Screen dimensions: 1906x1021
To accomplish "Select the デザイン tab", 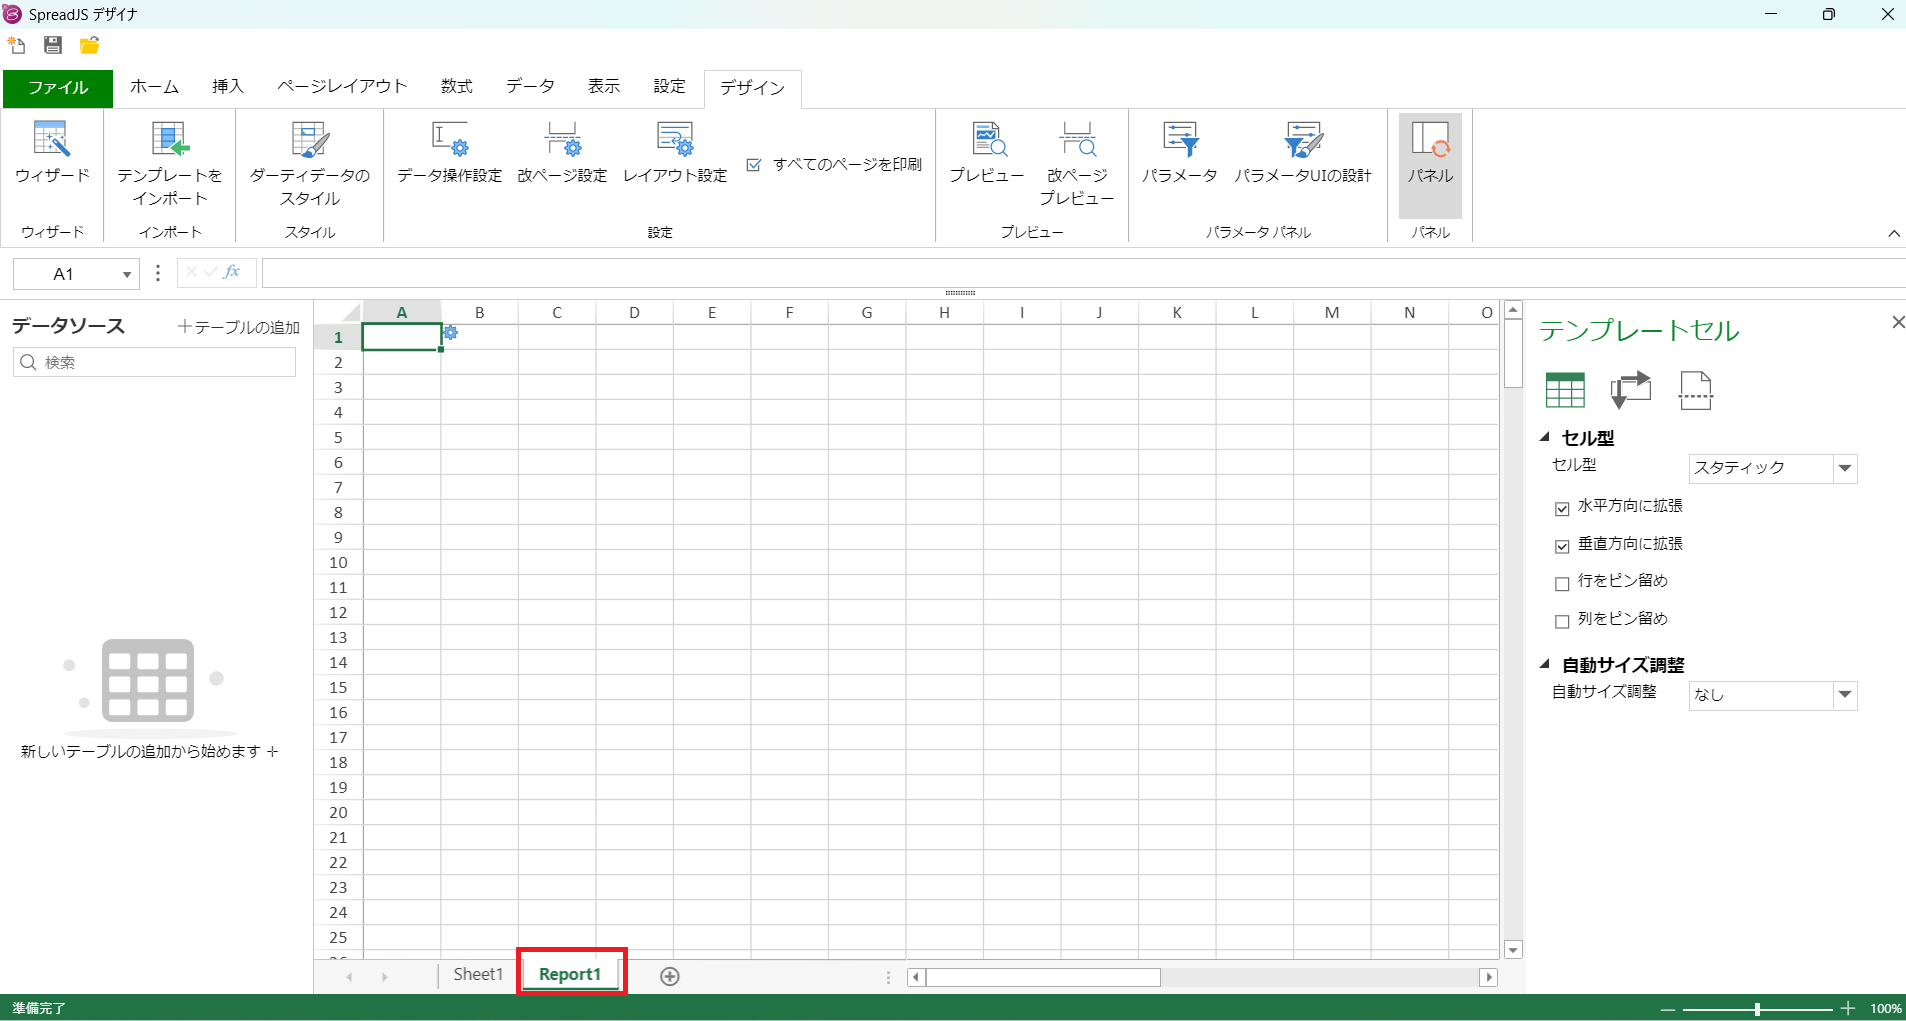I will pyautogui.click(x=752, y=88).
